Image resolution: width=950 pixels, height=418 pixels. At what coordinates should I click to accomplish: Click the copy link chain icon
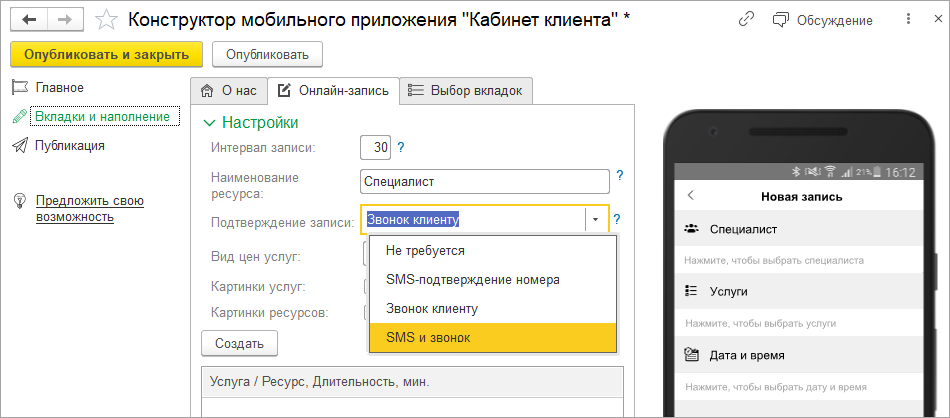coord(746,19)
